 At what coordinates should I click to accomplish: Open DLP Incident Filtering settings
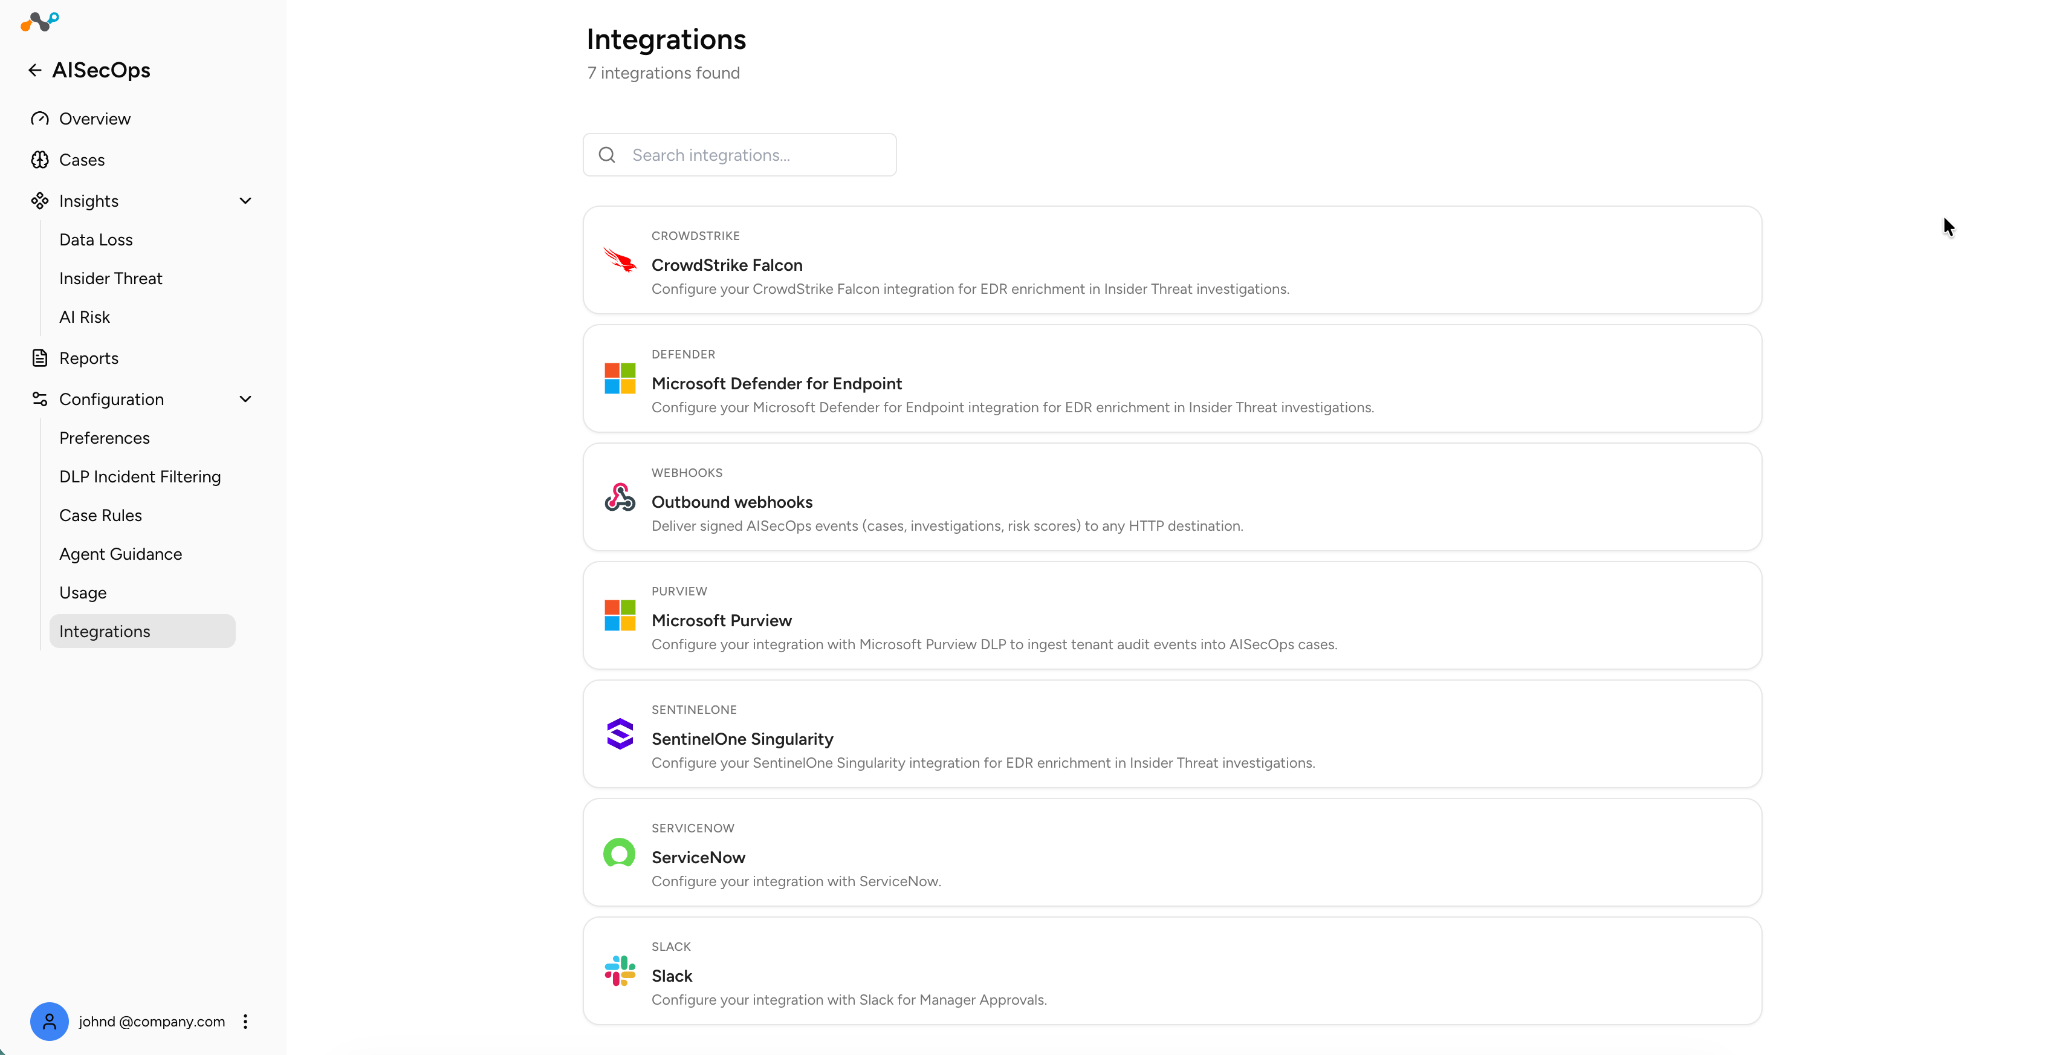pos(140,477)
